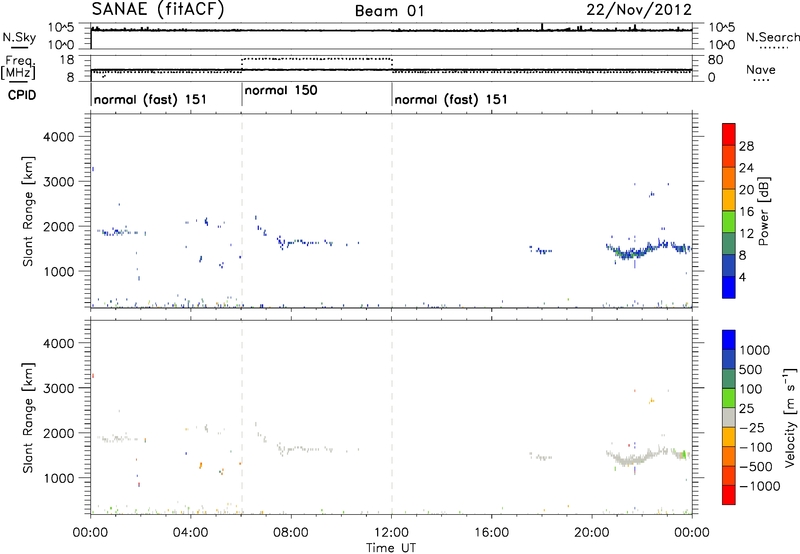The image size is (800, 554).
Task: Click the Slant Range label of velocity panel
Action: (x=28, y=418)
